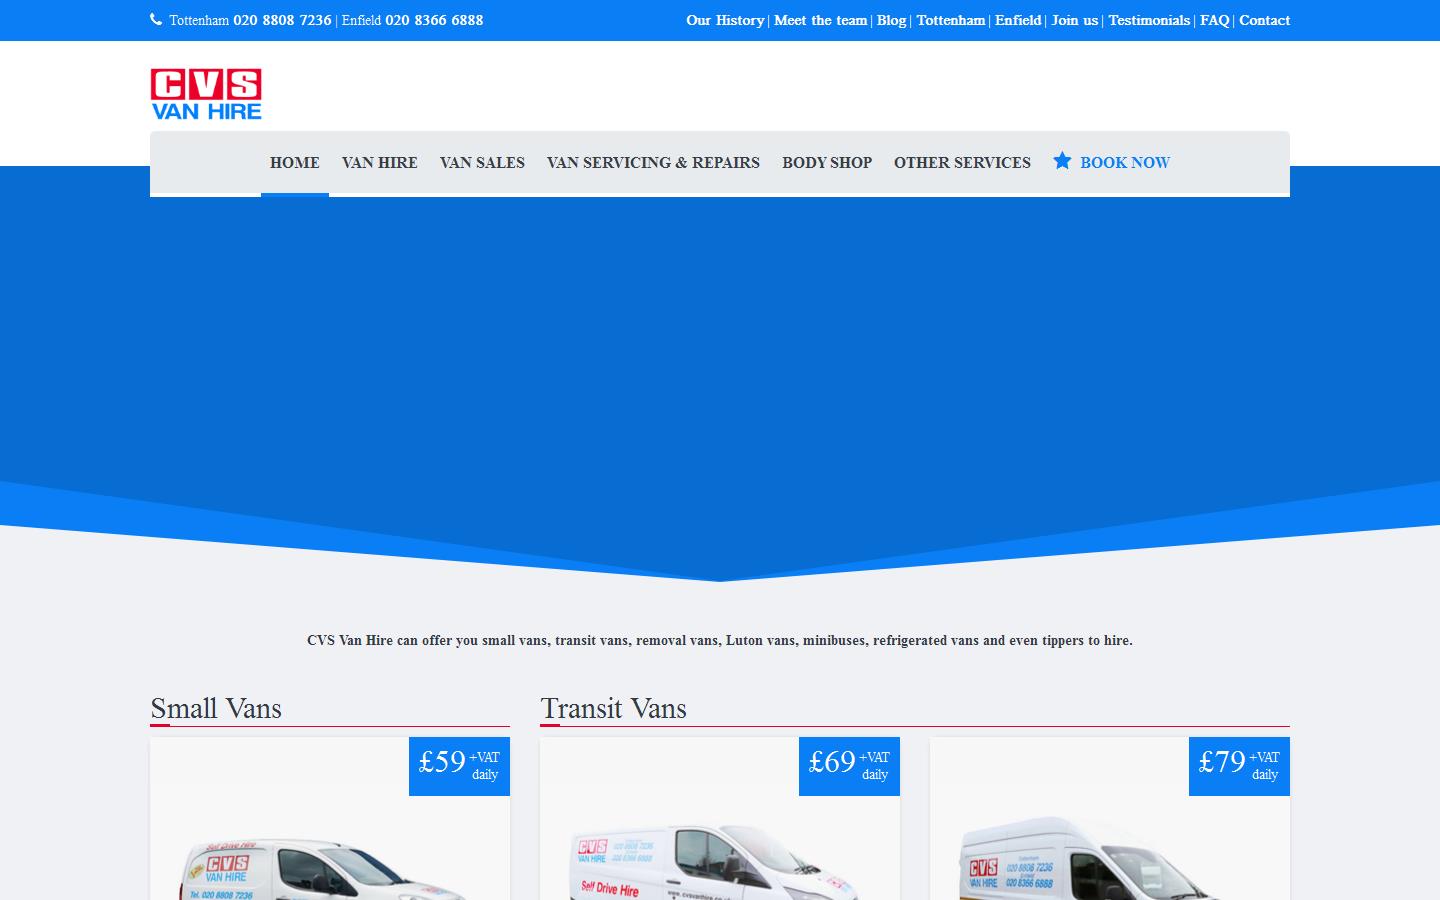Call the Enfield phone number 020 8366 6888
This screenshot has width=1440, height=900.
433,19
